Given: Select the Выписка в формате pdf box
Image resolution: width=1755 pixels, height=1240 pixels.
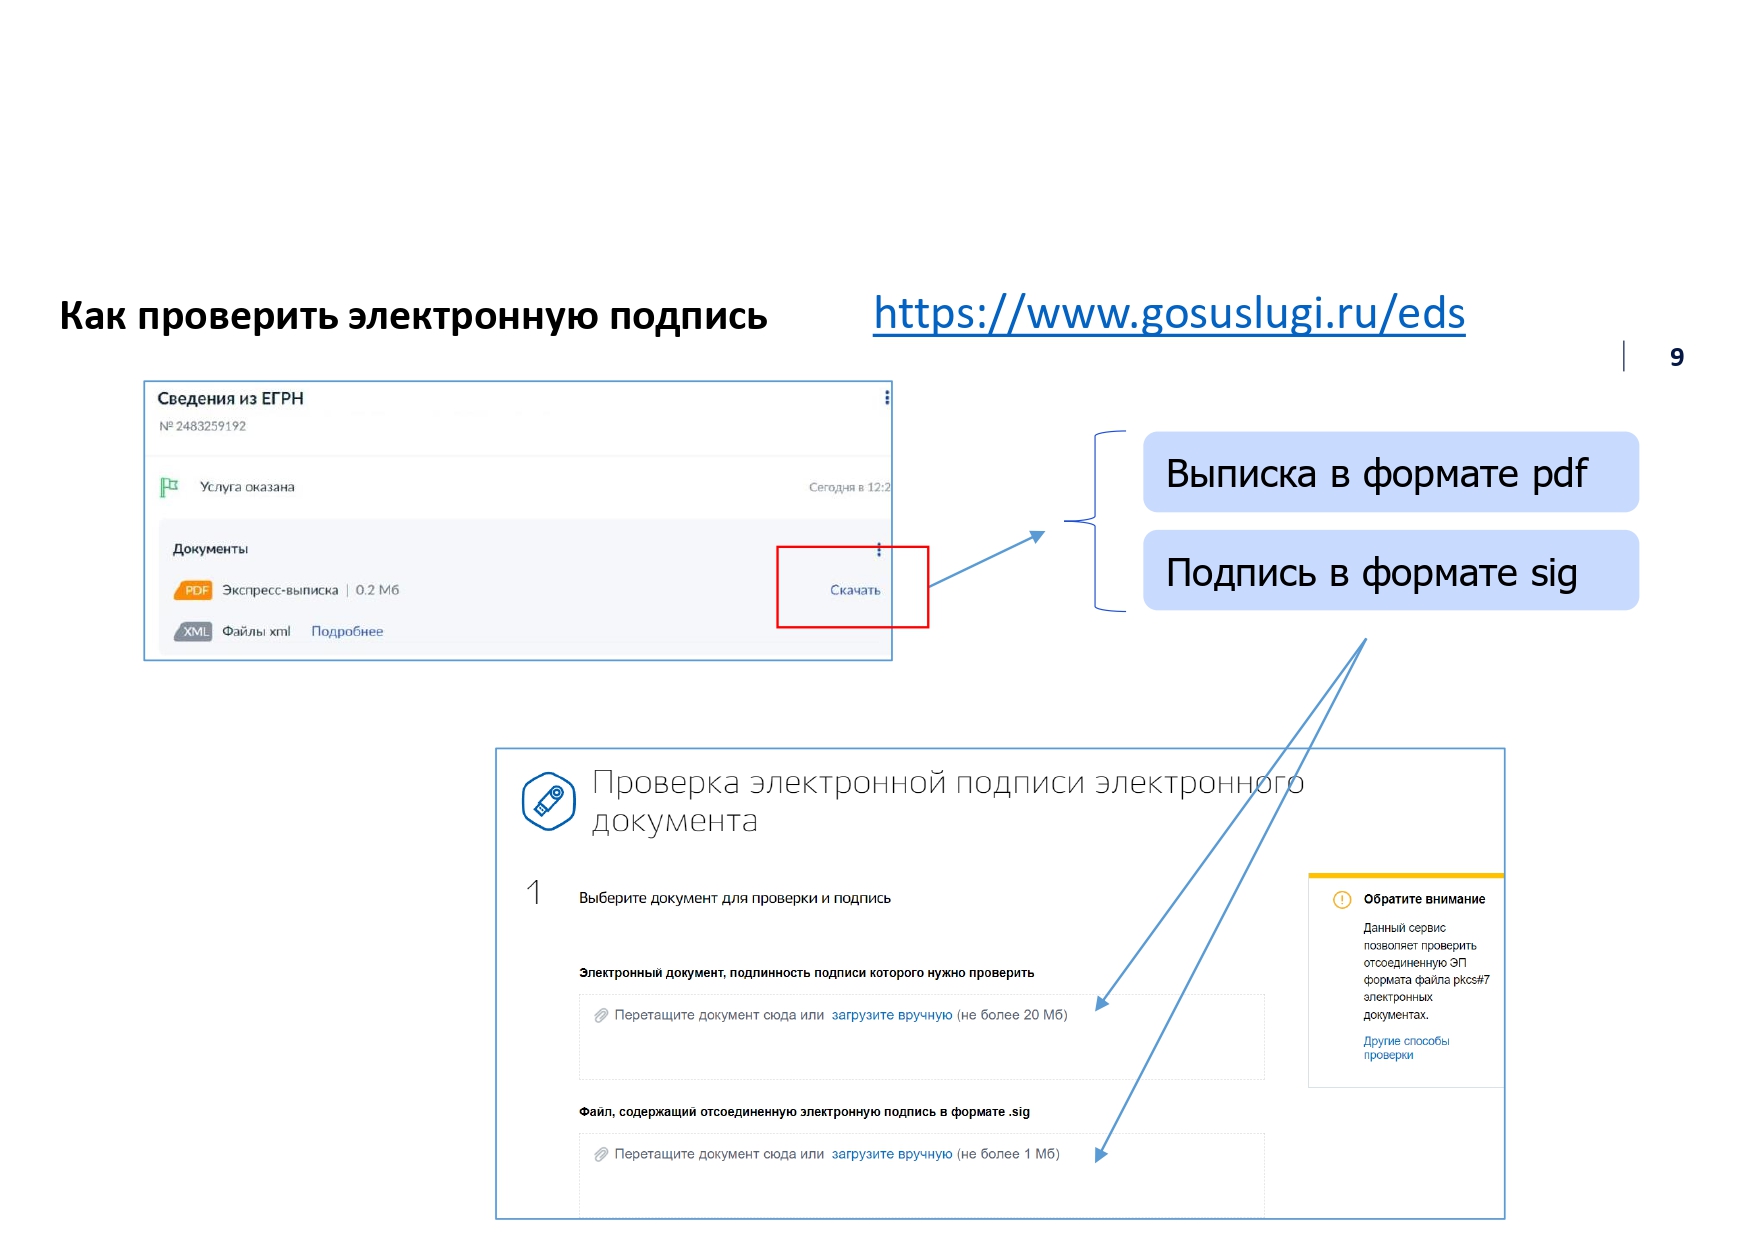Looking at the screenshot, I should 1390,472.
